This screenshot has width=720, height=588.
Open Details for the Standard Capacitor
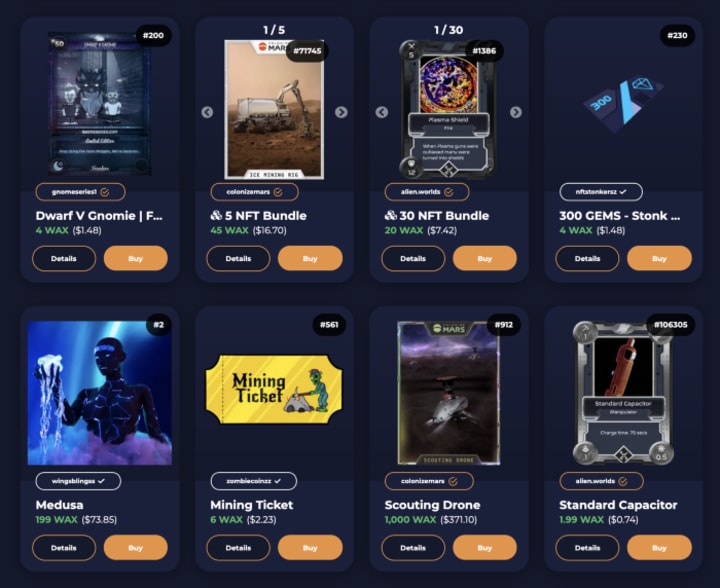pos(587,548)
